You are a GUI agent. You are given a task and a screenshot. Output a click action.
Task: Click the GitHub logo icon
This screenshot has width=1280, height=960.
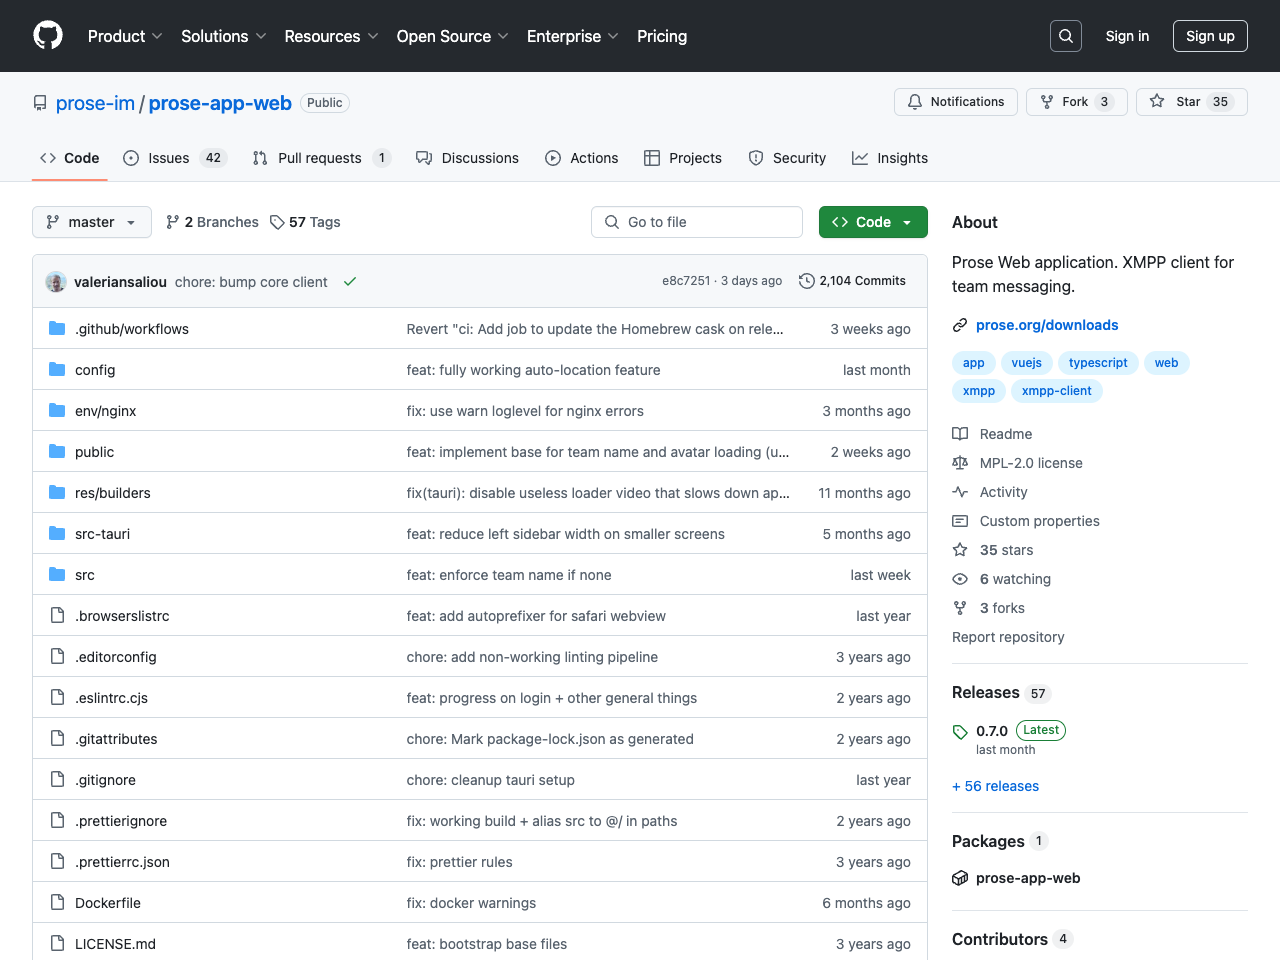click(48, 36)
